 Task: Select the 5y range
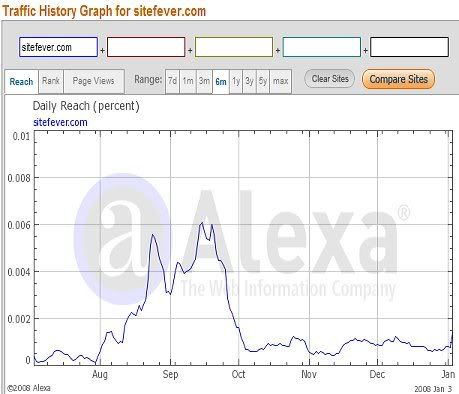coord(263,81)
